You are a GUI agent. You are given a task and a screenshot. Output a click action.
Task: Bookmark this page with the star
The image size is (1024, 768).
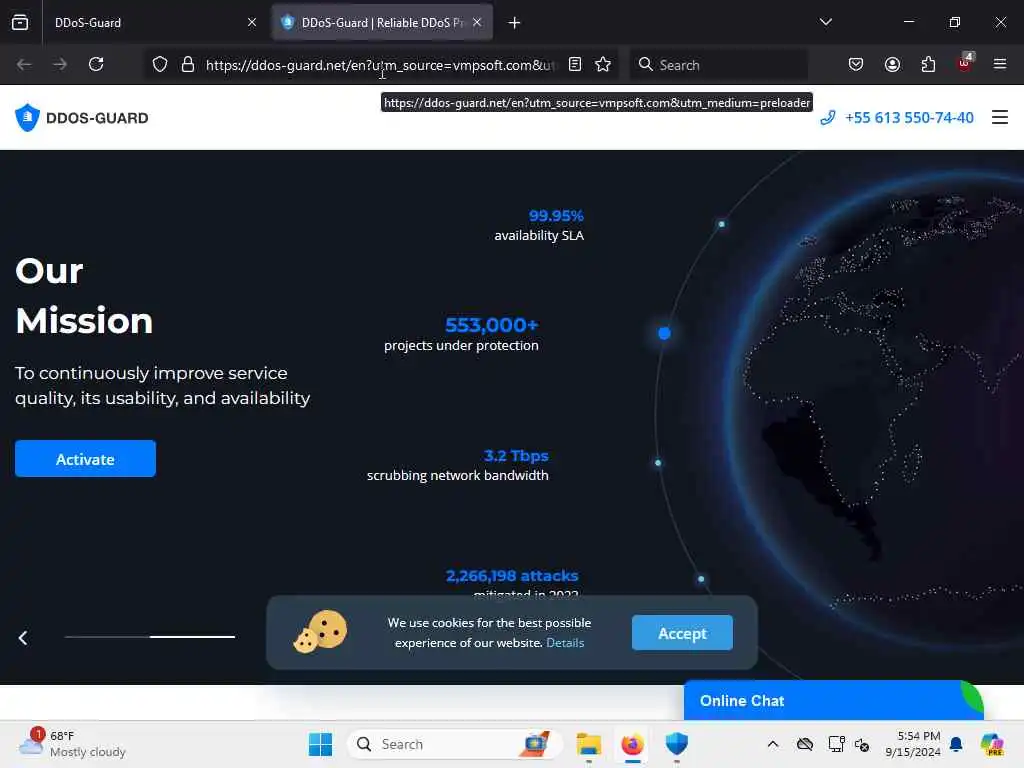[x=603, y=65]
